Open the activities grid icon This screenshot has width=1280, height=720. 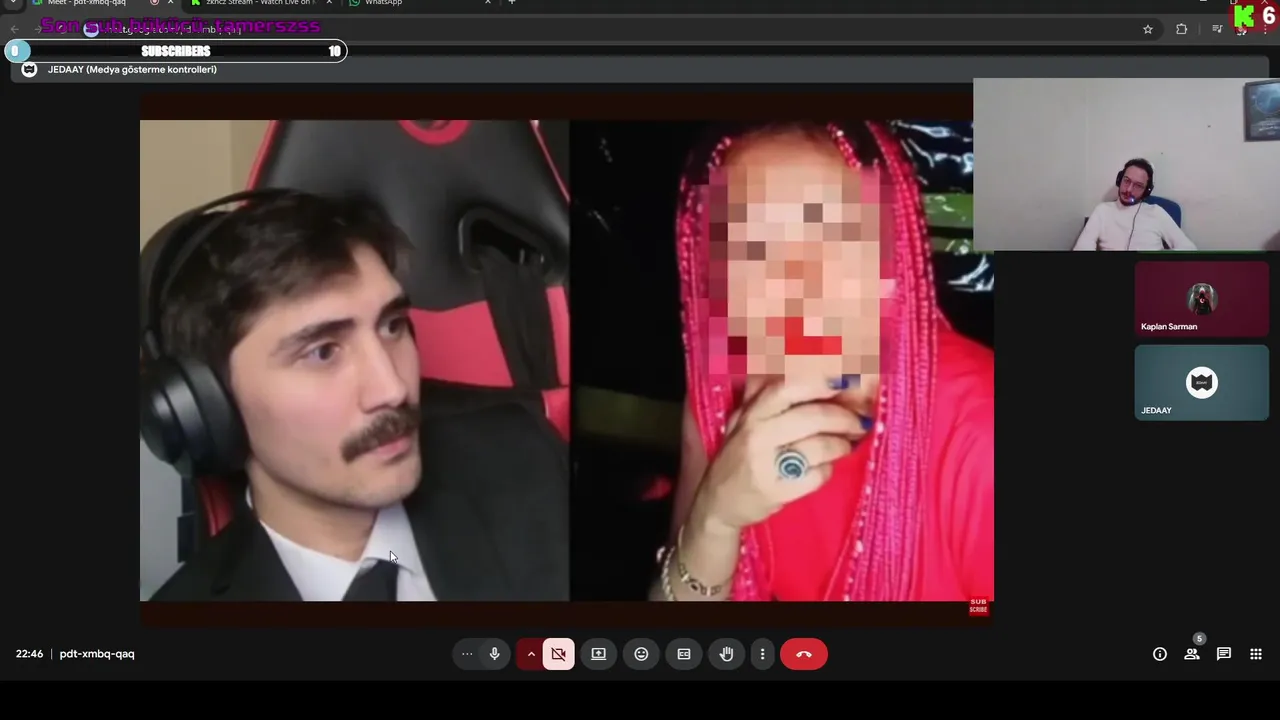(1256, 654)
